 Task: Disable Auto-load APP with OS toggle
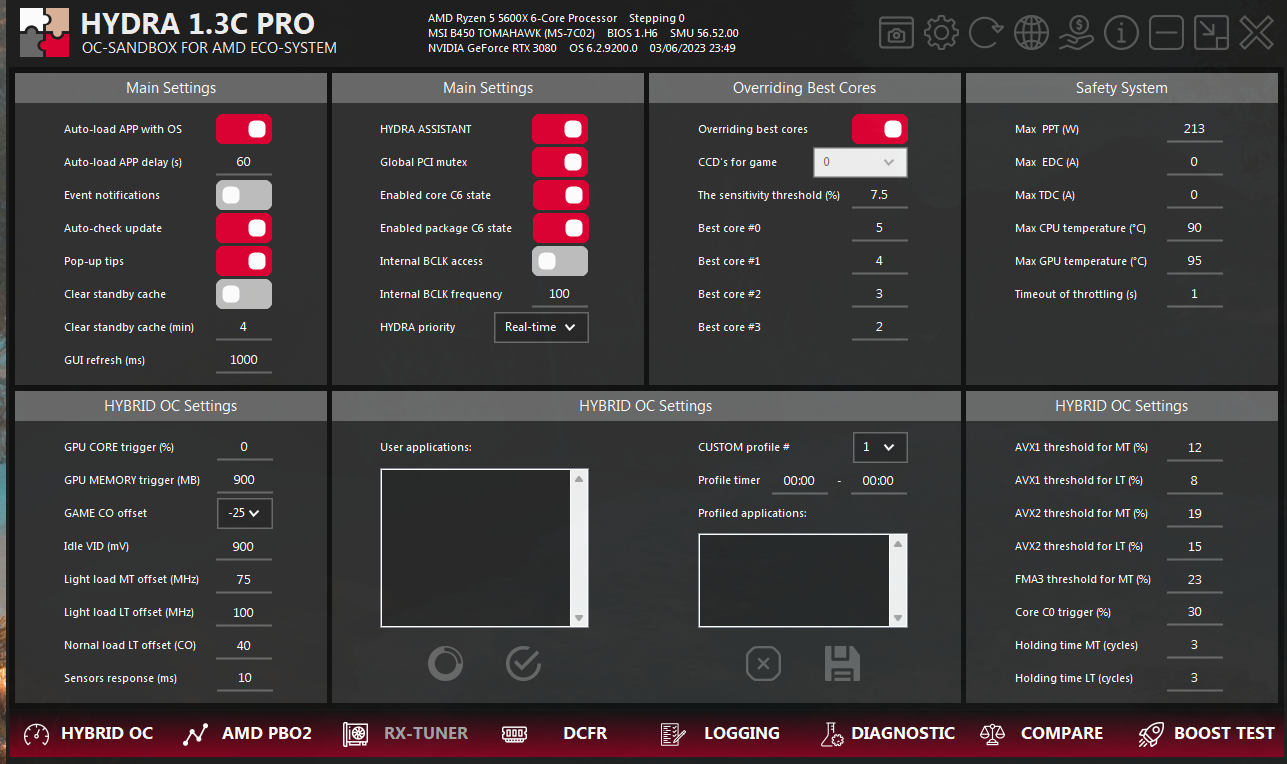pos(244,129)
